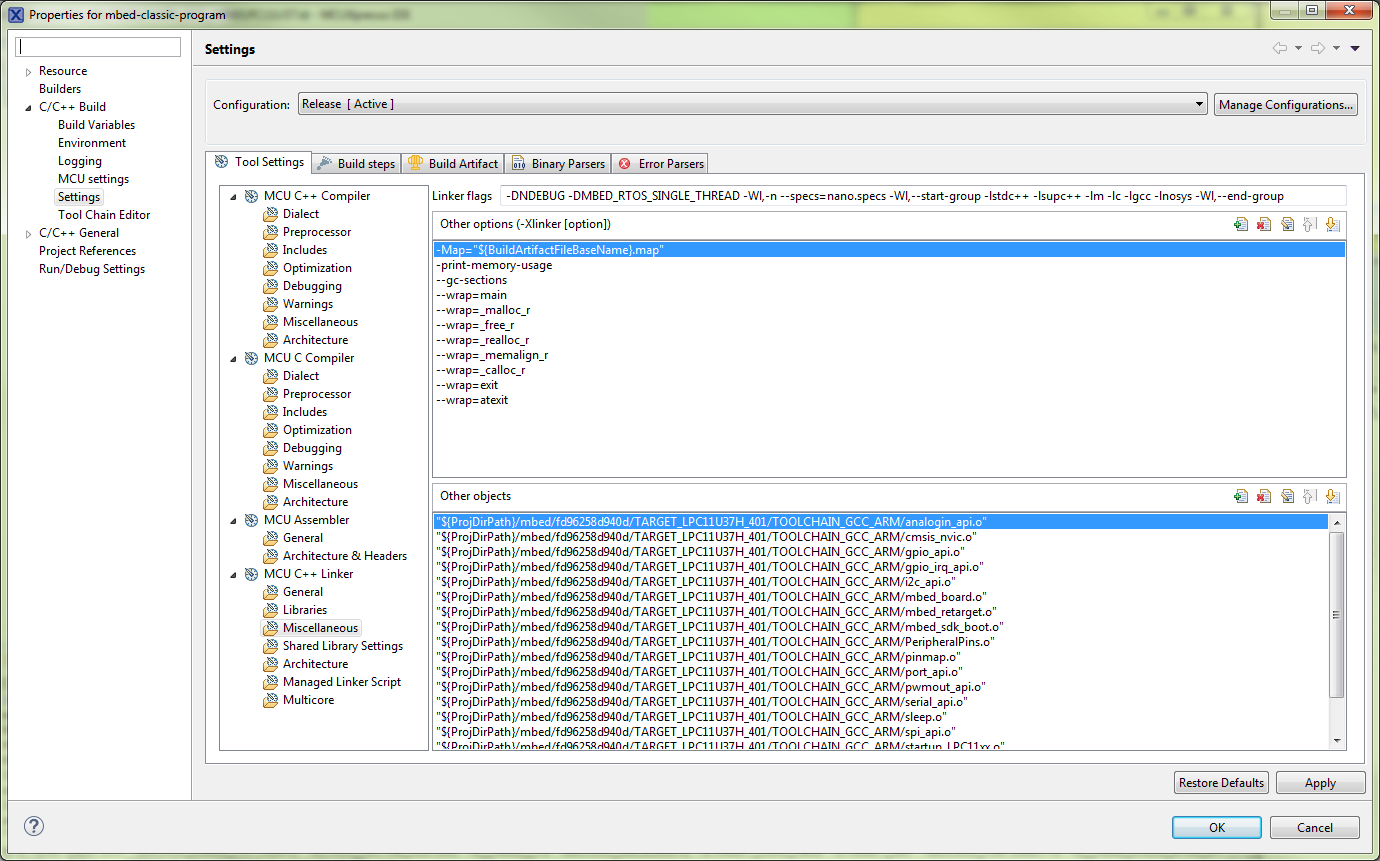Open Dialect under MCU C++ Compiler

(x=301, y=214)
